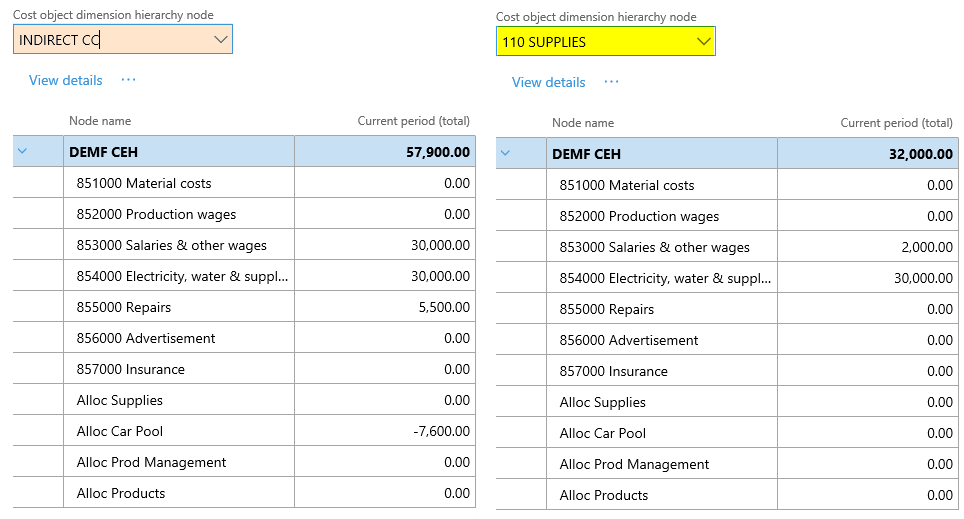Select 853000 Salaries & other wages in left grid
Screen dimensions: 964x519
pyautogui.click(x=171, y=245)
